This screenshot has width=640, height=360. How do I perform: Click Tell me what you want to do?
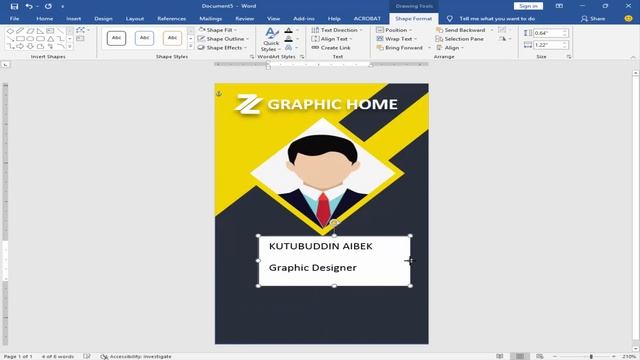[x=497, y=18]
